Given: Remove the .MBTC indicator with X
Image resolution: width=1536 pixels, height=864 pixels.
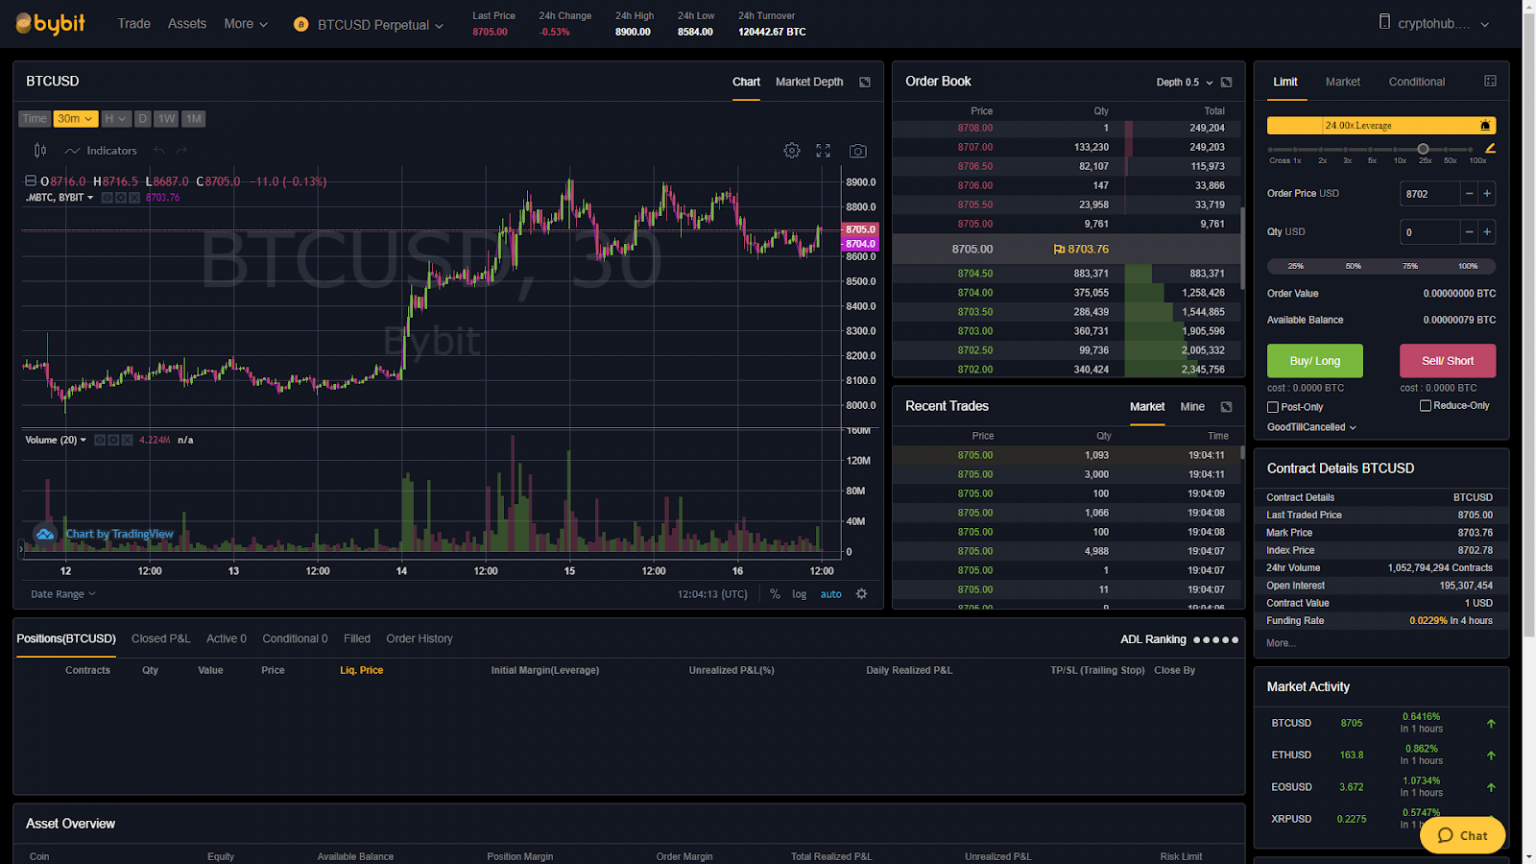Looking at the screenshot, I should 134,198.
